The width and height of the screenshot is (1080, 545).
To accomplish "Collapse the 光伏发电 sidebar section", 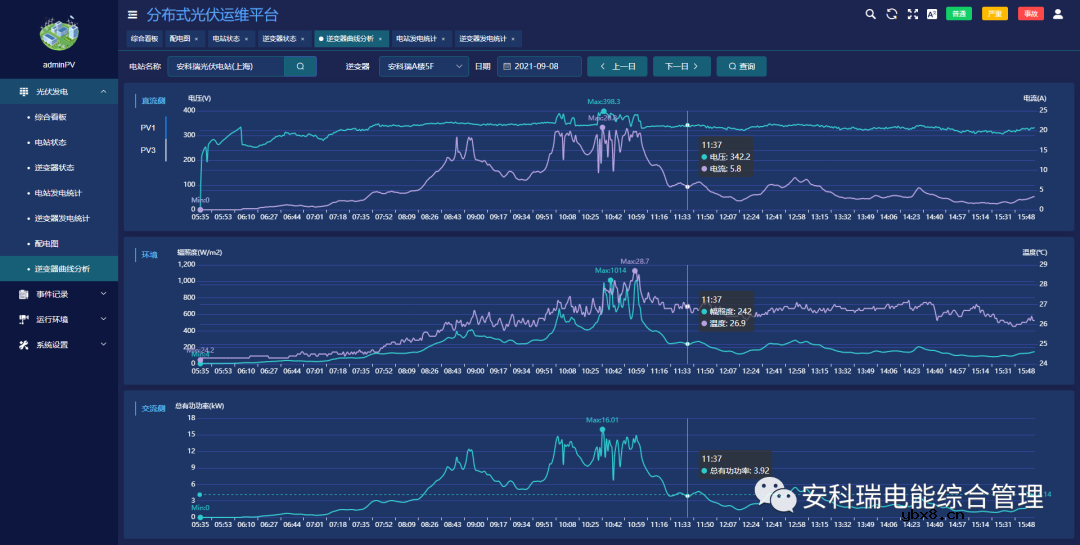I will tap(60, 92).
